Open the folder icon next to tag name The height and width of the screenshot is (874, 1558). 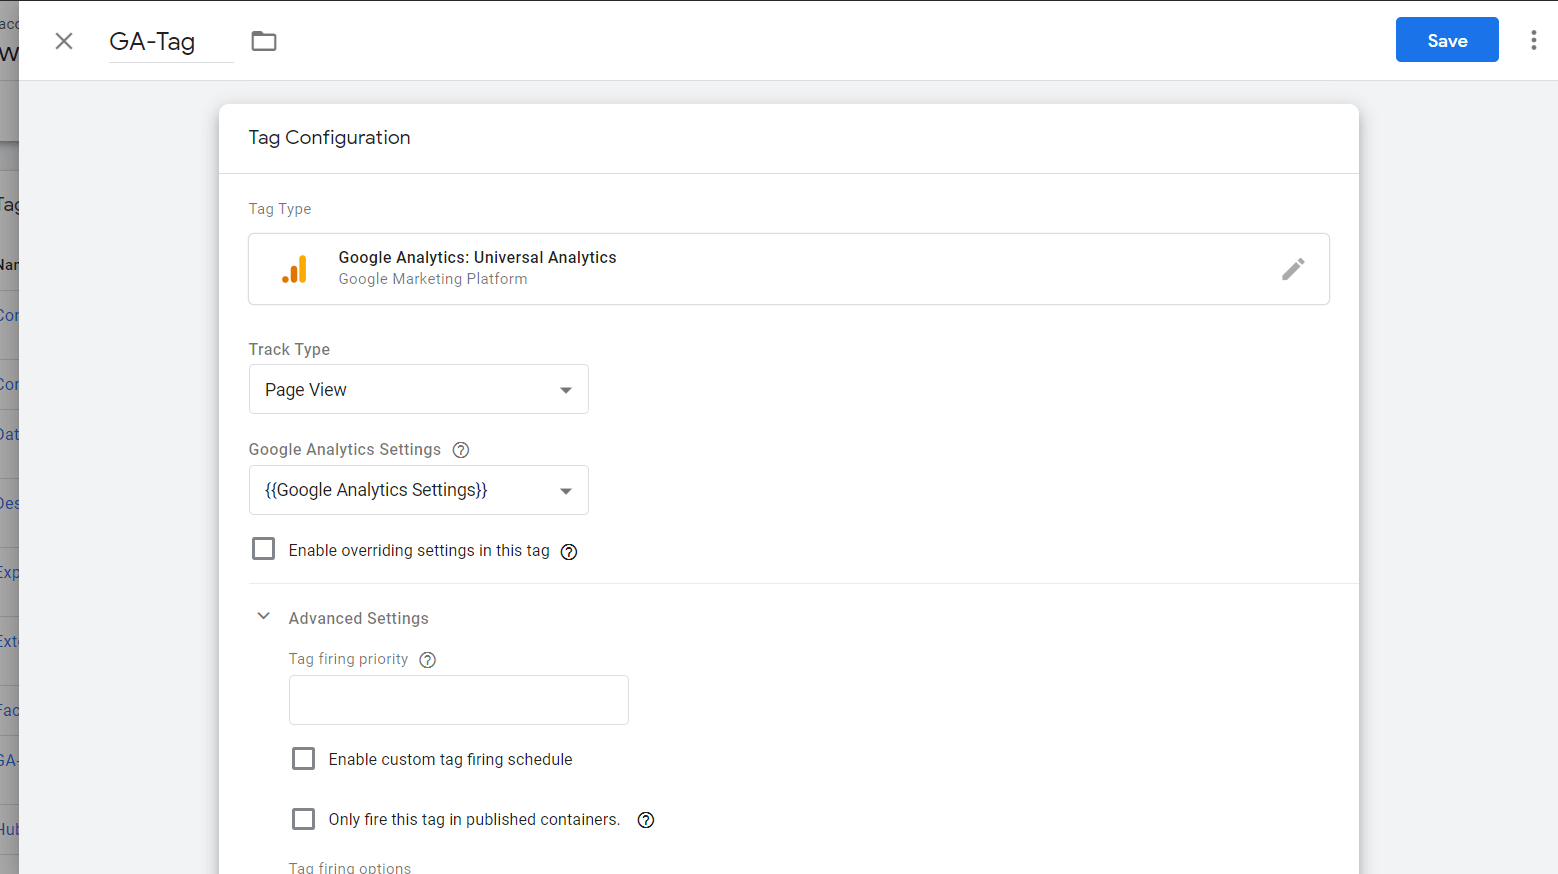click(x=264, y=41)
